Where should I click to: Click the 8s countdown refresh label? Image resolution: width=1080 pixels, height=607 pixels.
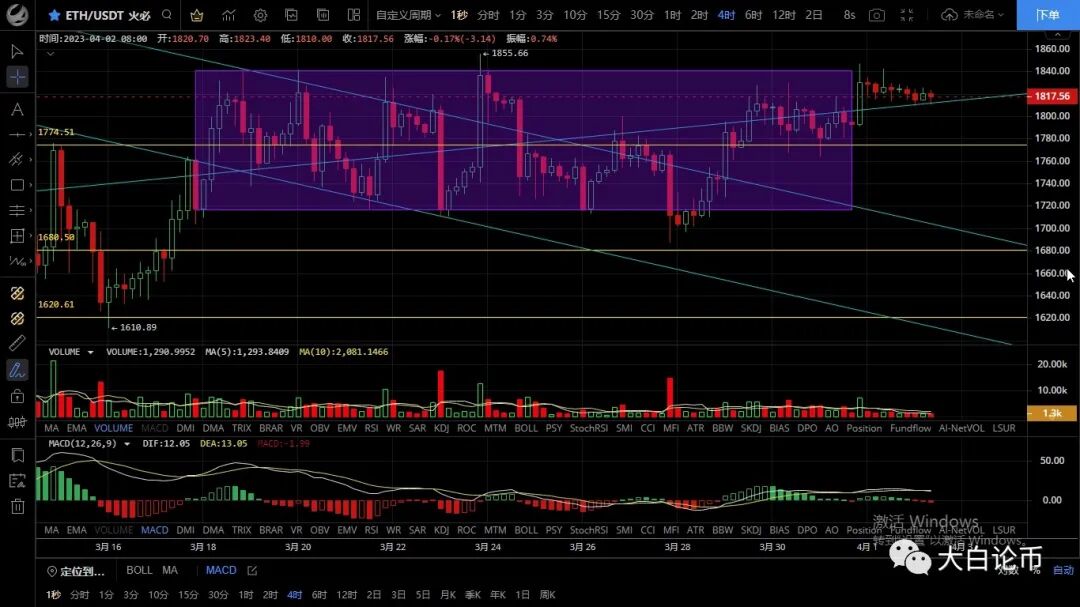[849, 14]
